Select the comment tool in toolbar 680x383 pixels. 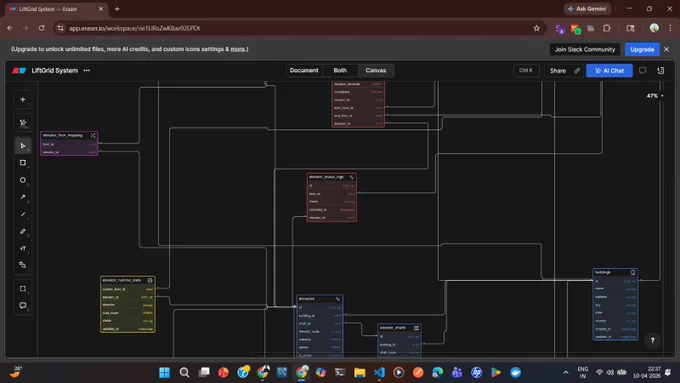pos(23,305)
